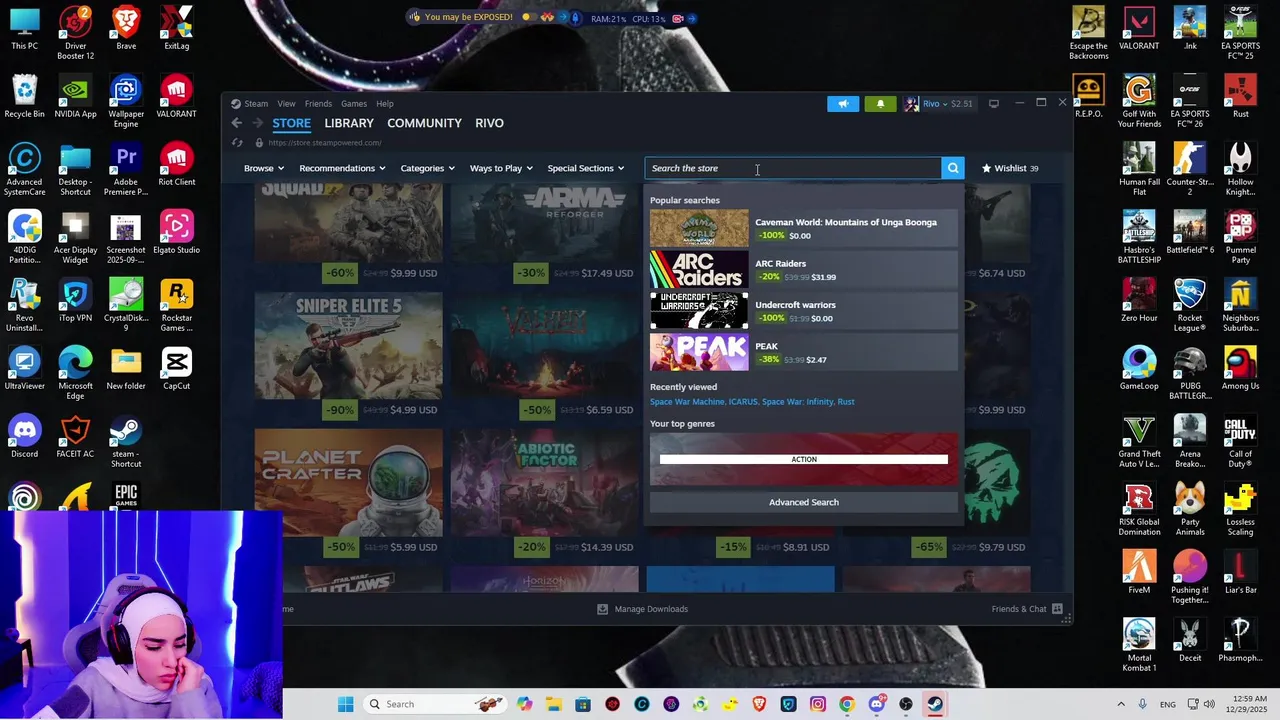The image size is (1280, 720).
Task: Select PEAK in popular searches
Action: pyautogui.click(x=804, y=353)
